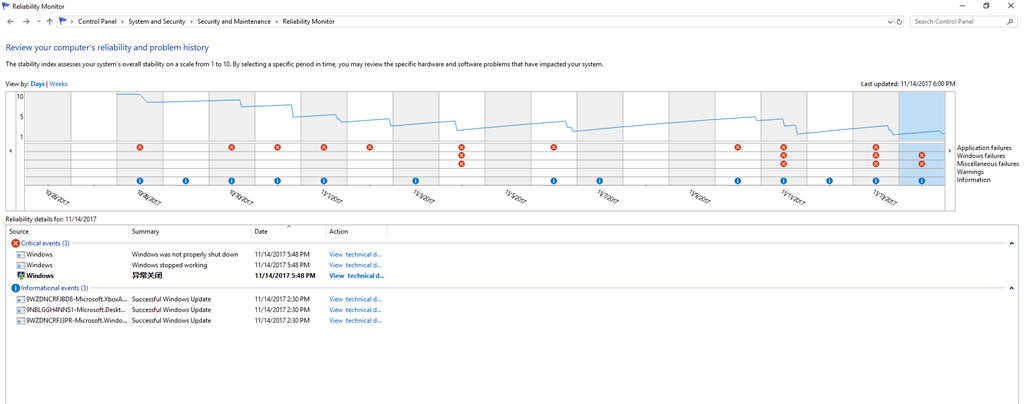Screen dimensions: 1024x404
Task: Select the 9NBLGGH4NNS1-Microsoft.Deskt... source row
Action: [x=199, y=310]
